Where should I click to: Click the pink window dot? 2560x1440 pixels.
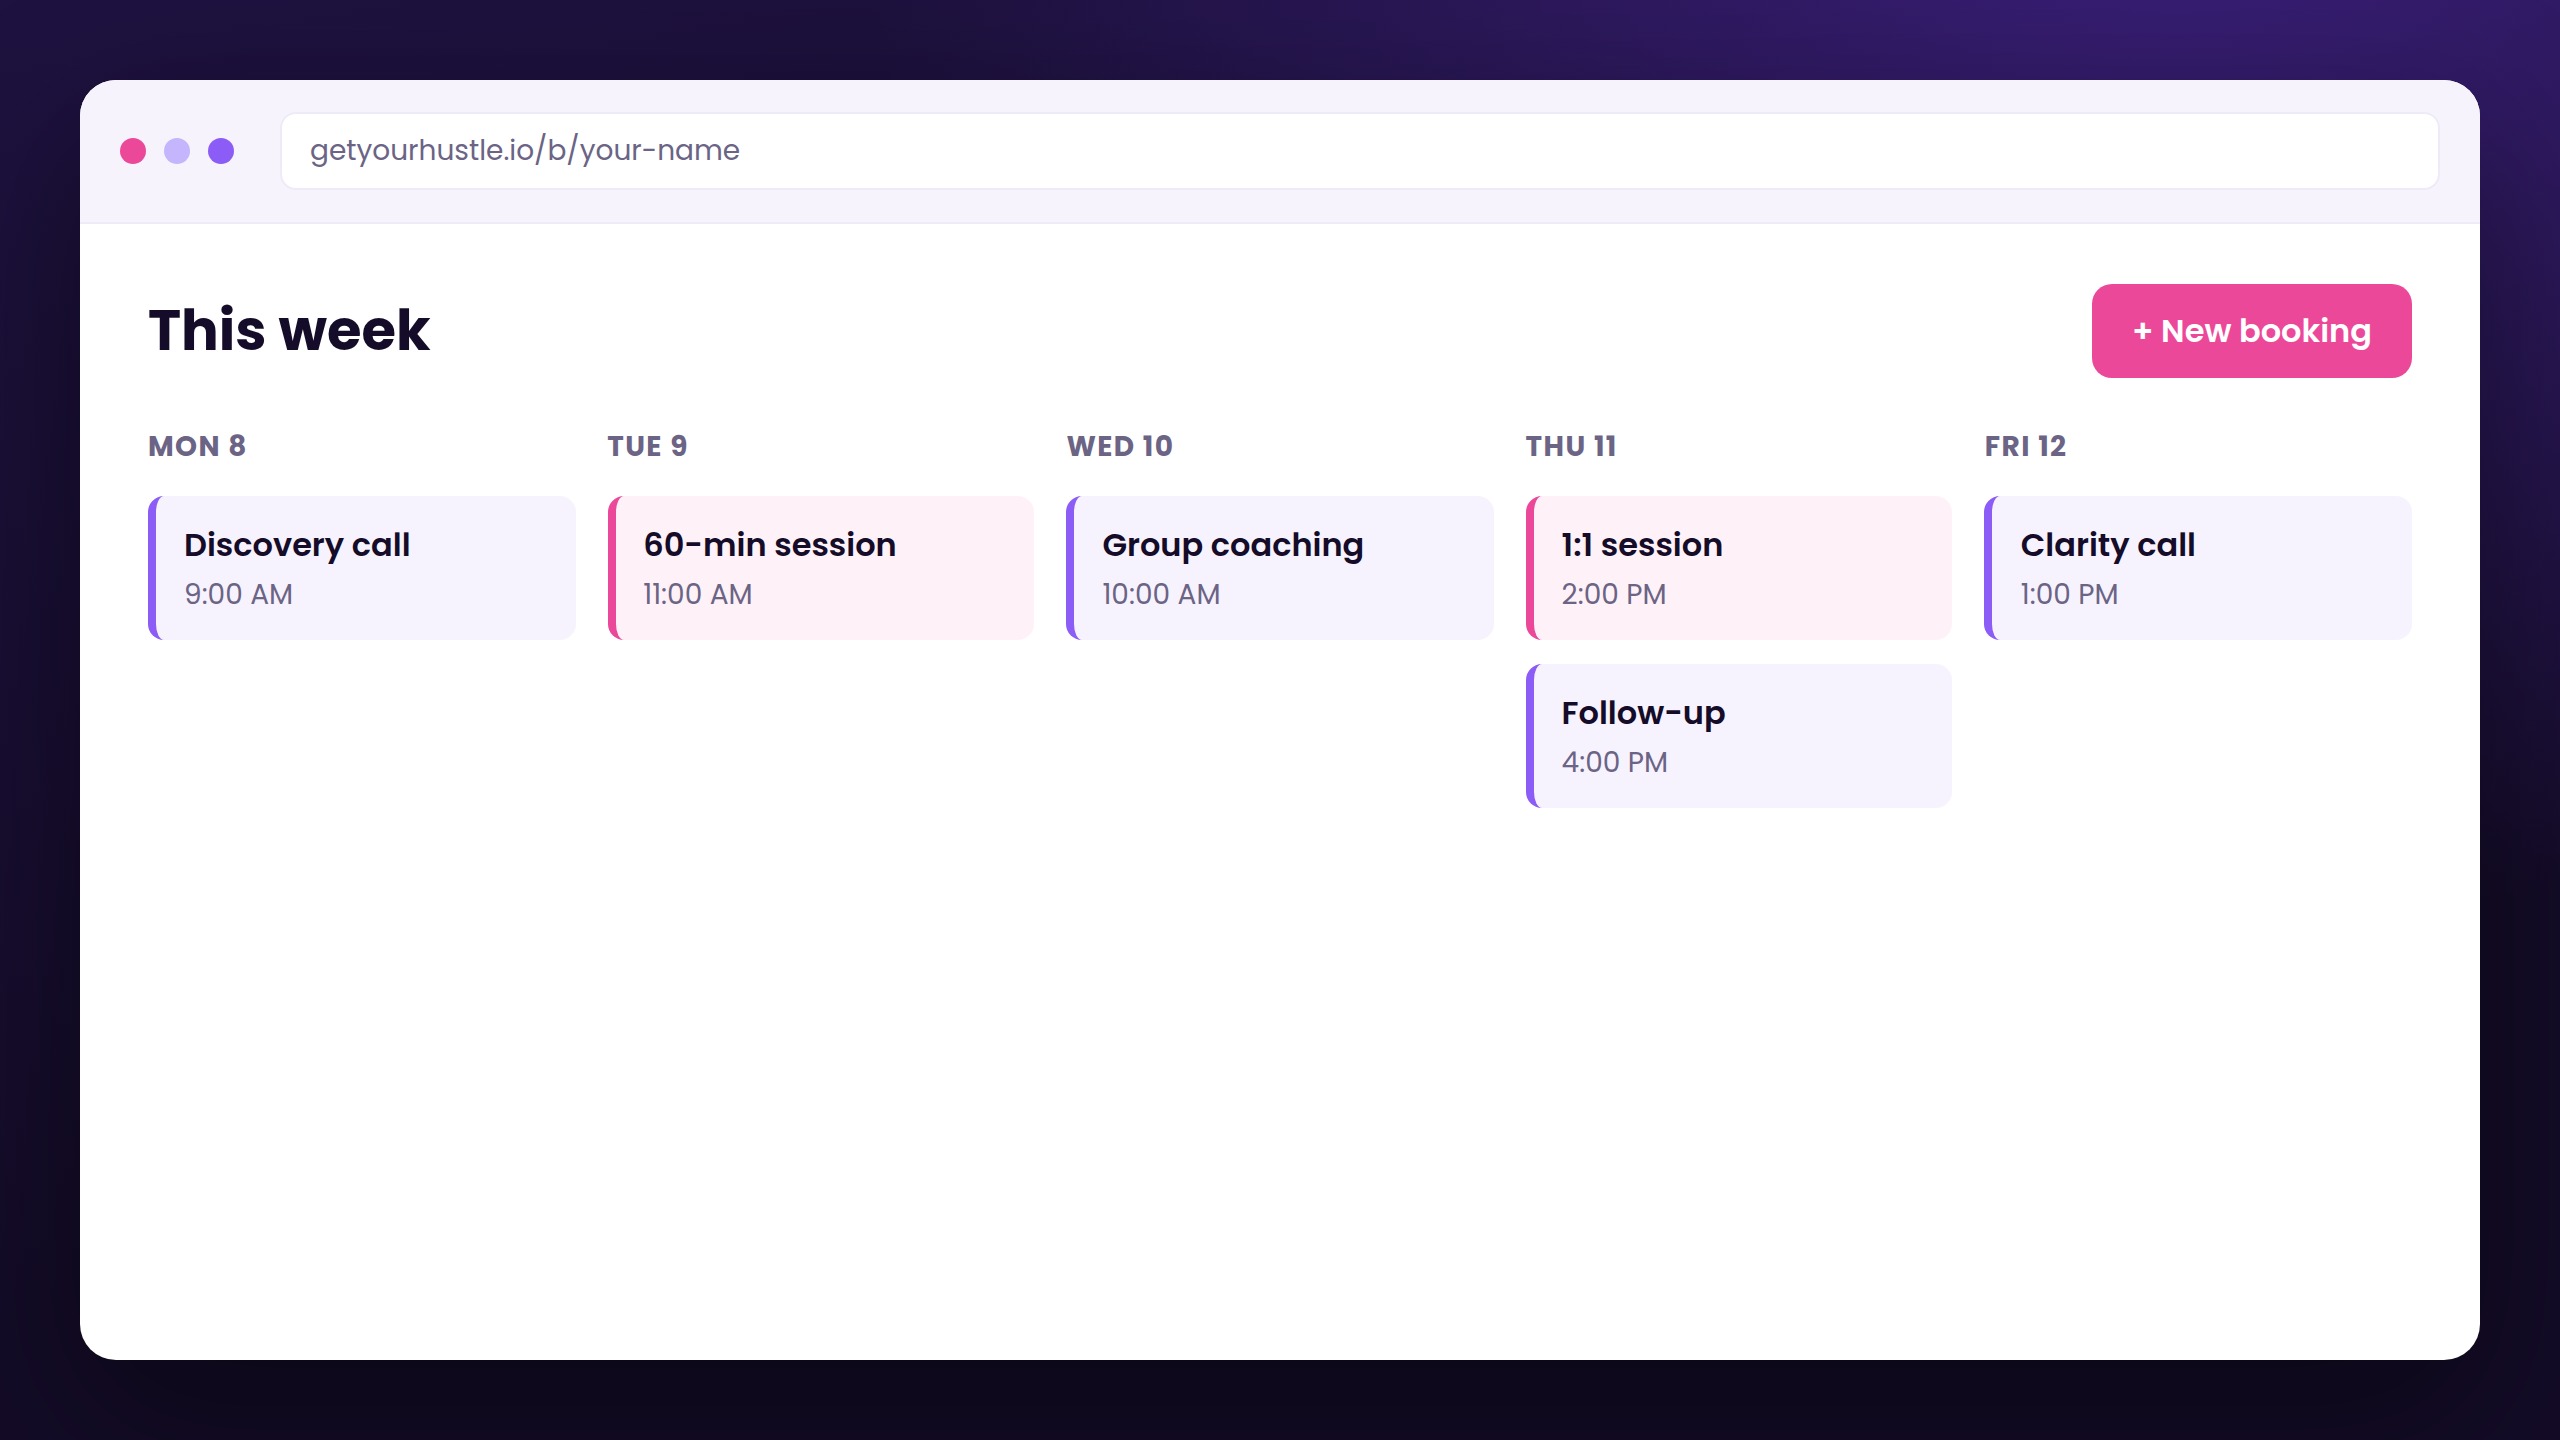133,151
